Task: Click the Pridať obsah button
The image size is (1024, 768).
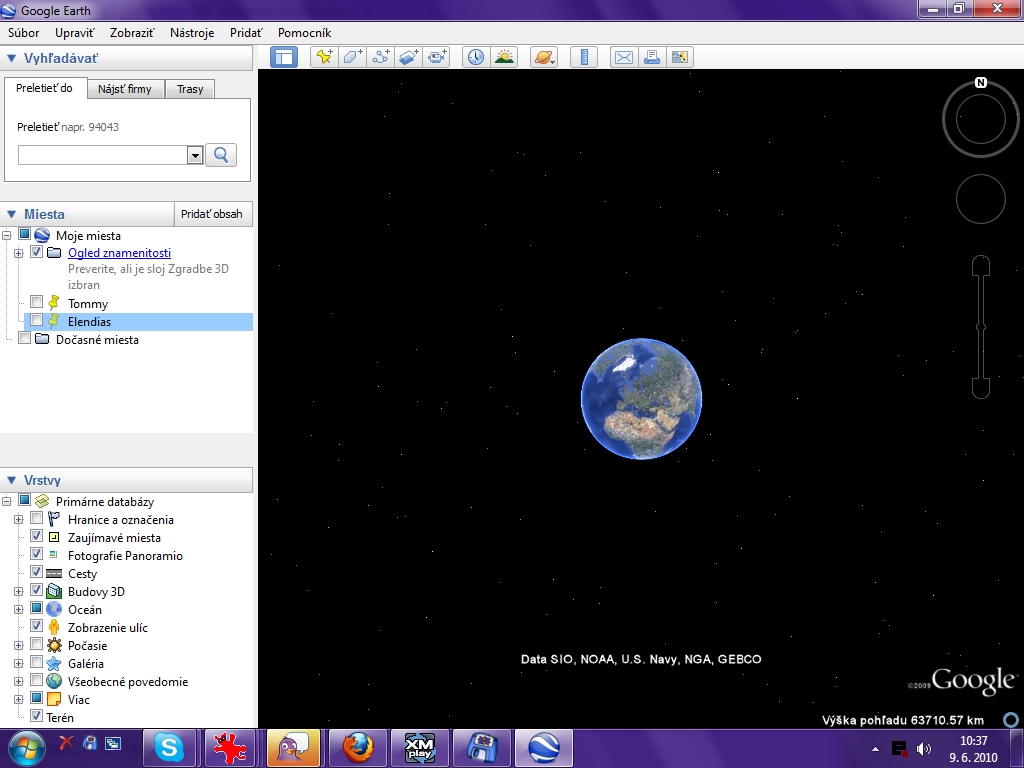Action: pos(212,214)
